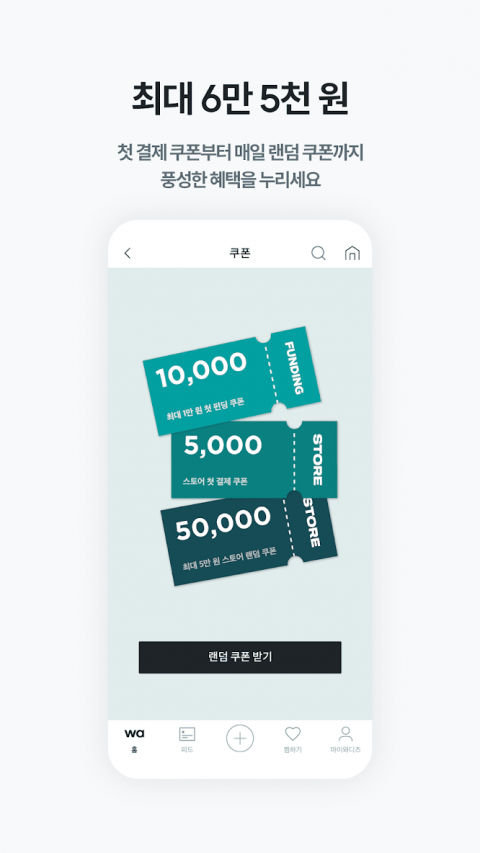Select the 5,000 STORE coupon
The width and height of the screenshot is (480, 853).
254,459
